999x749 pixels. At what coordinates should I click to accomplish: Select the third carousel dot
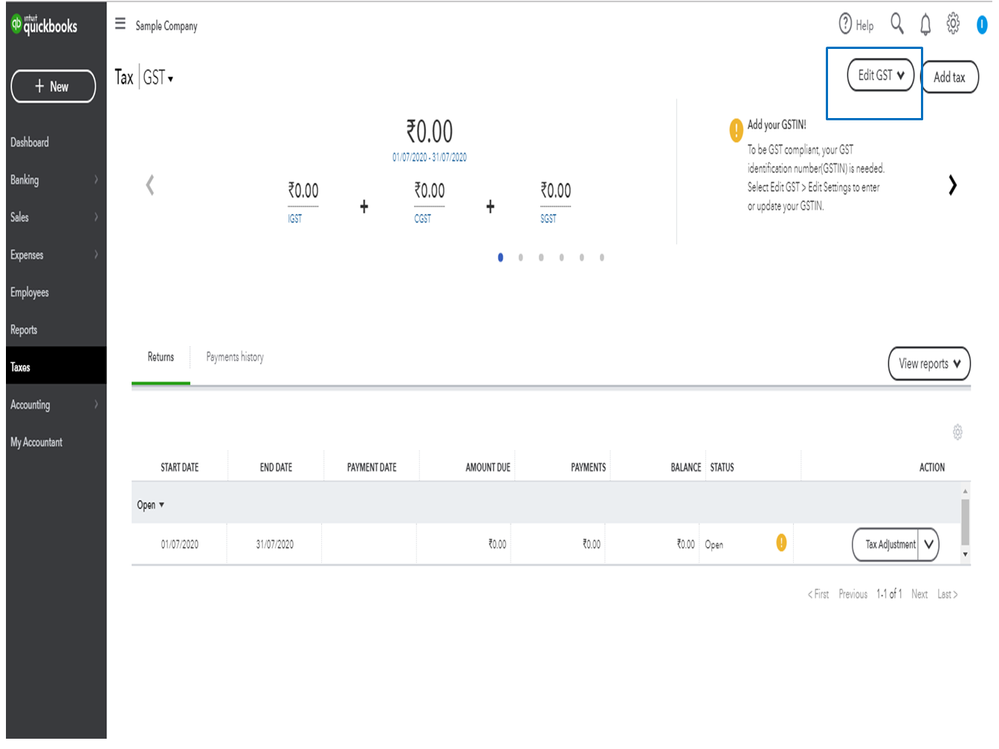(541, 257)
